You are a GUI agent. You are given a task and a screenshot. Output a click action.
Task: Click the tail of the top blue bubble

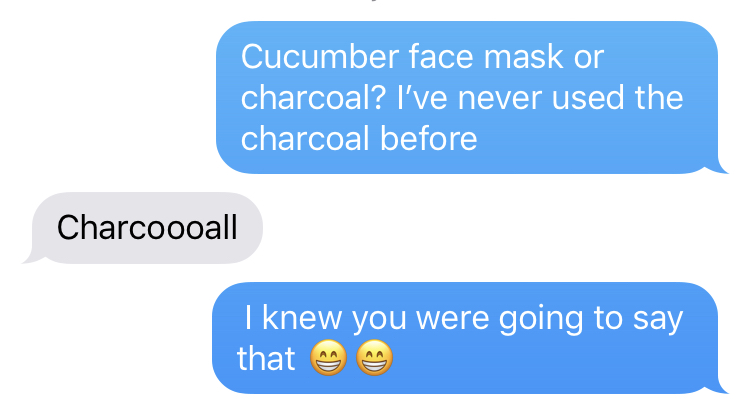[716, 166]
